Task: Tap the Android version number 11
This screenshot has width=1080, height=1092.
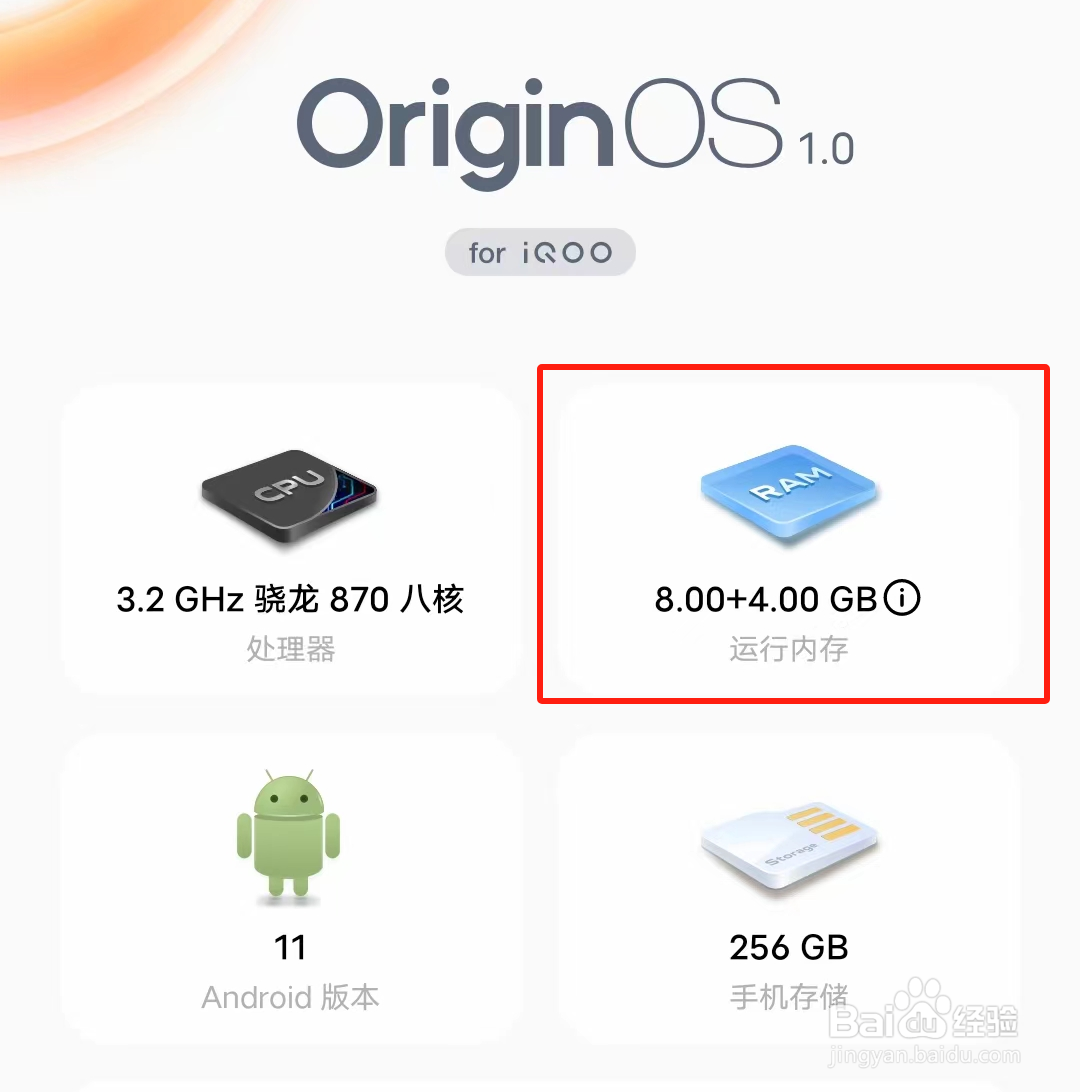Action: [290, 948]
